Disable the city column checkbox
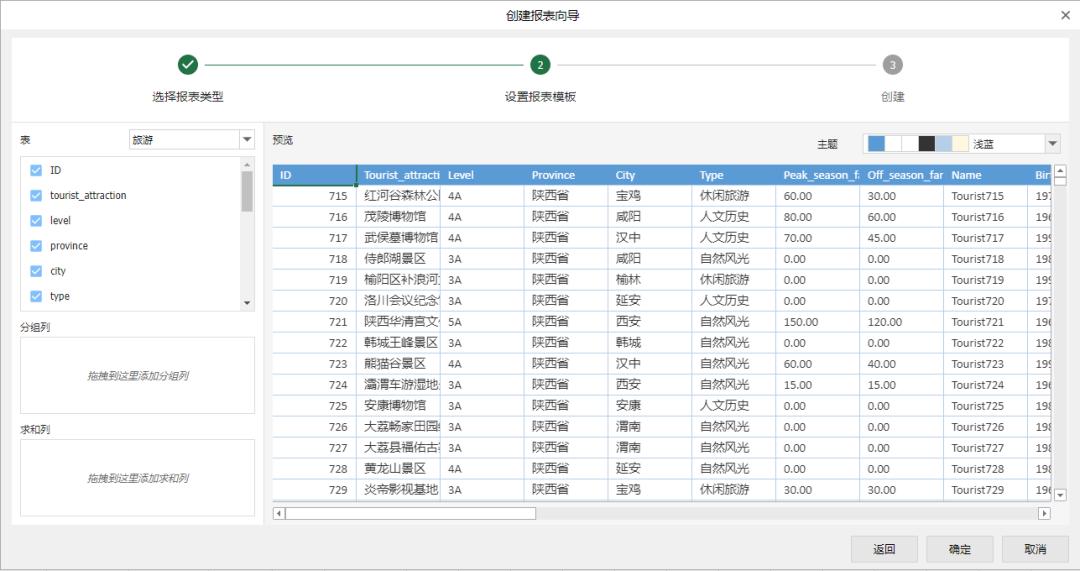The height and width of the screenshot is (571, 1080). [37, 271]
